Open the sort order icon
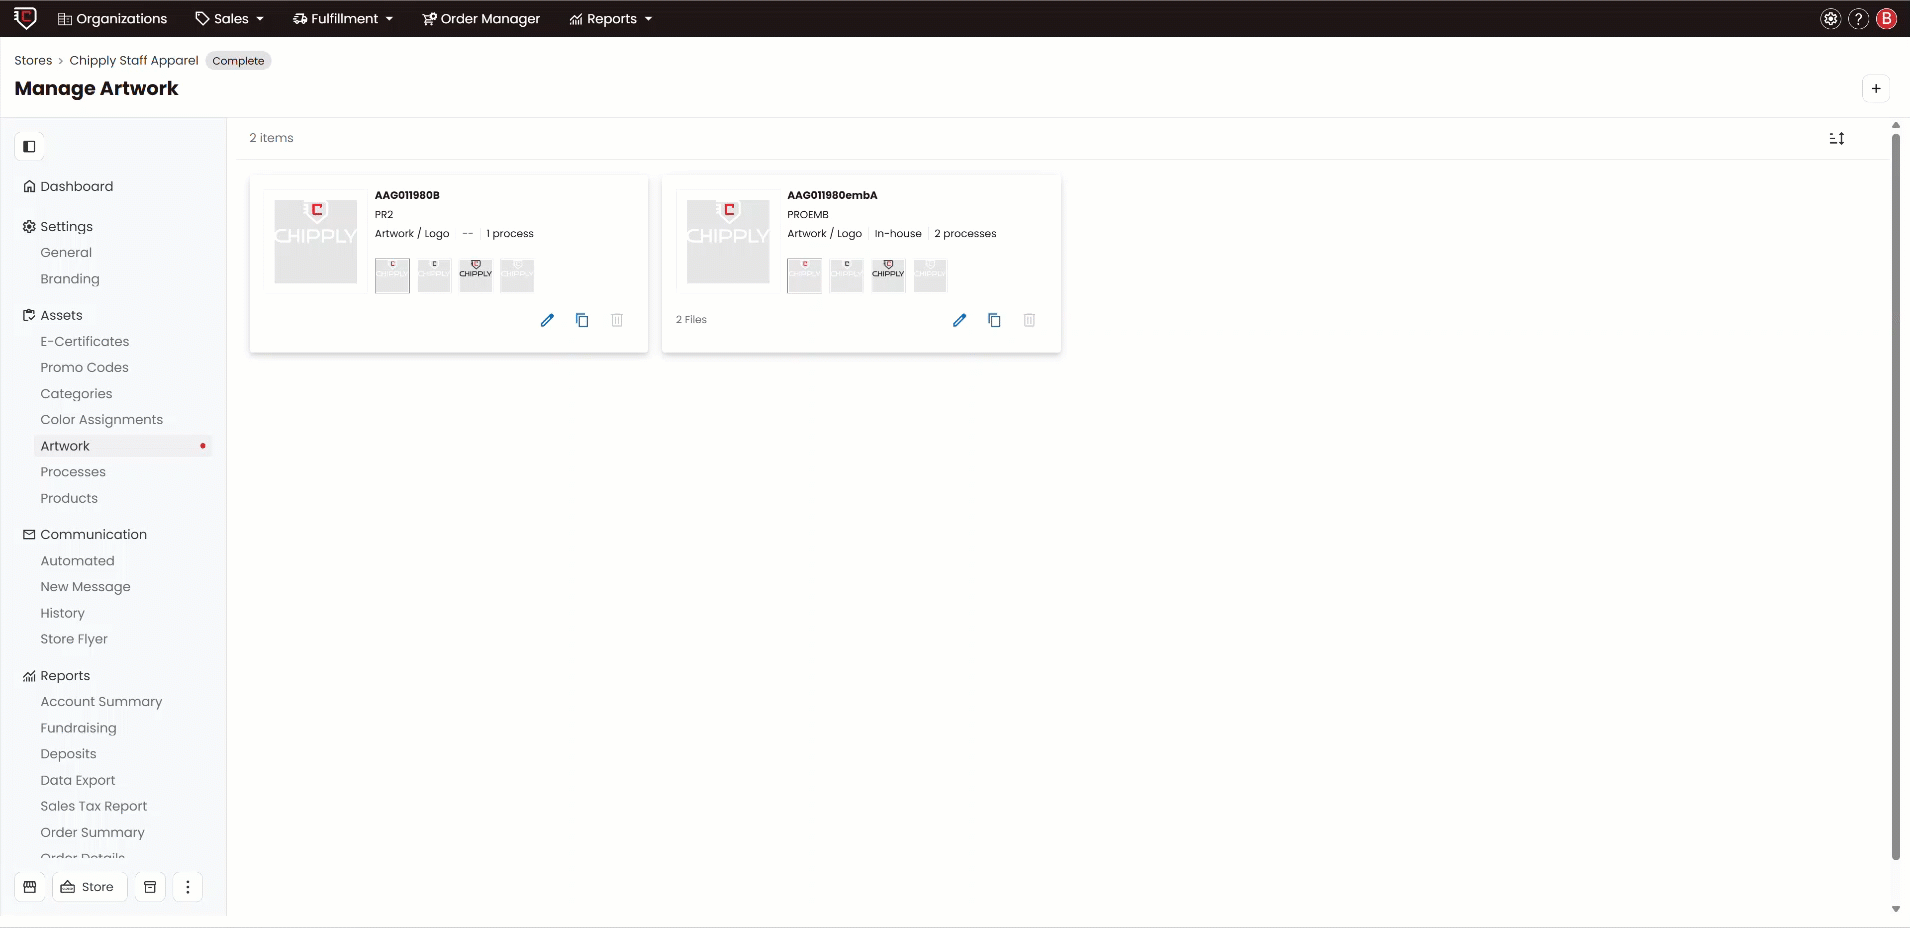This screenshot has height=928, width=1910. pos(1837,139)
